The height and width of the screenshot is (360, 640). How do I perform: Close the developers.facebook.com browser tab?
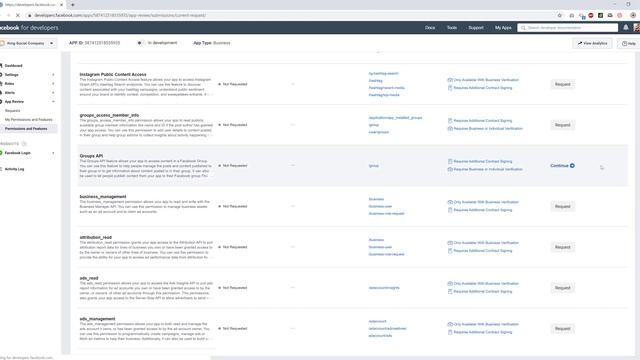pyautogui.click(x=62, y=4)
